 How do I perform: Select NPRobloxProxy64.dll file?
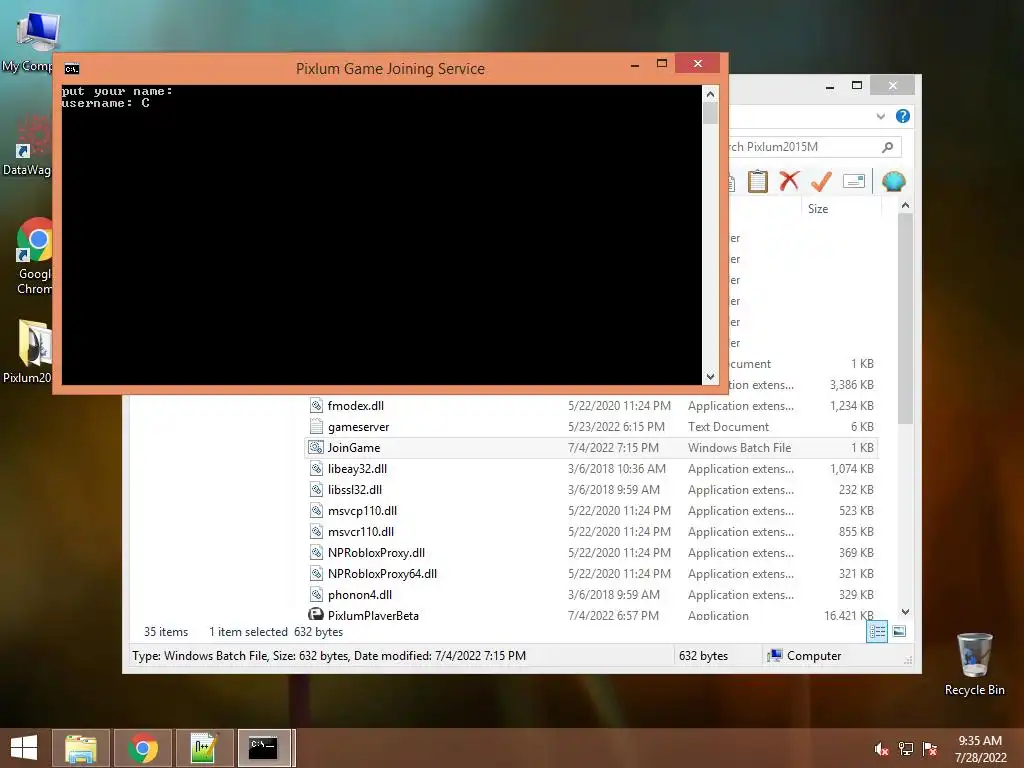pyautogui.click(x=382, y=573)
